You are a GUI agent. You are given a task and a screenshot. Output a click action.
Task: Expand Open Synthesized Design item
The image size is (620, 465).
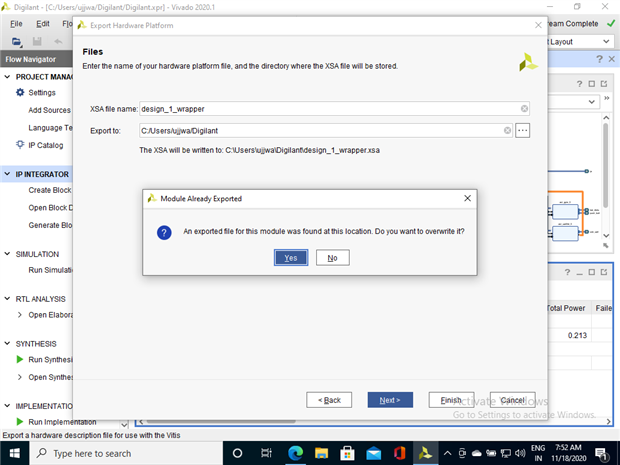[20, 377]
